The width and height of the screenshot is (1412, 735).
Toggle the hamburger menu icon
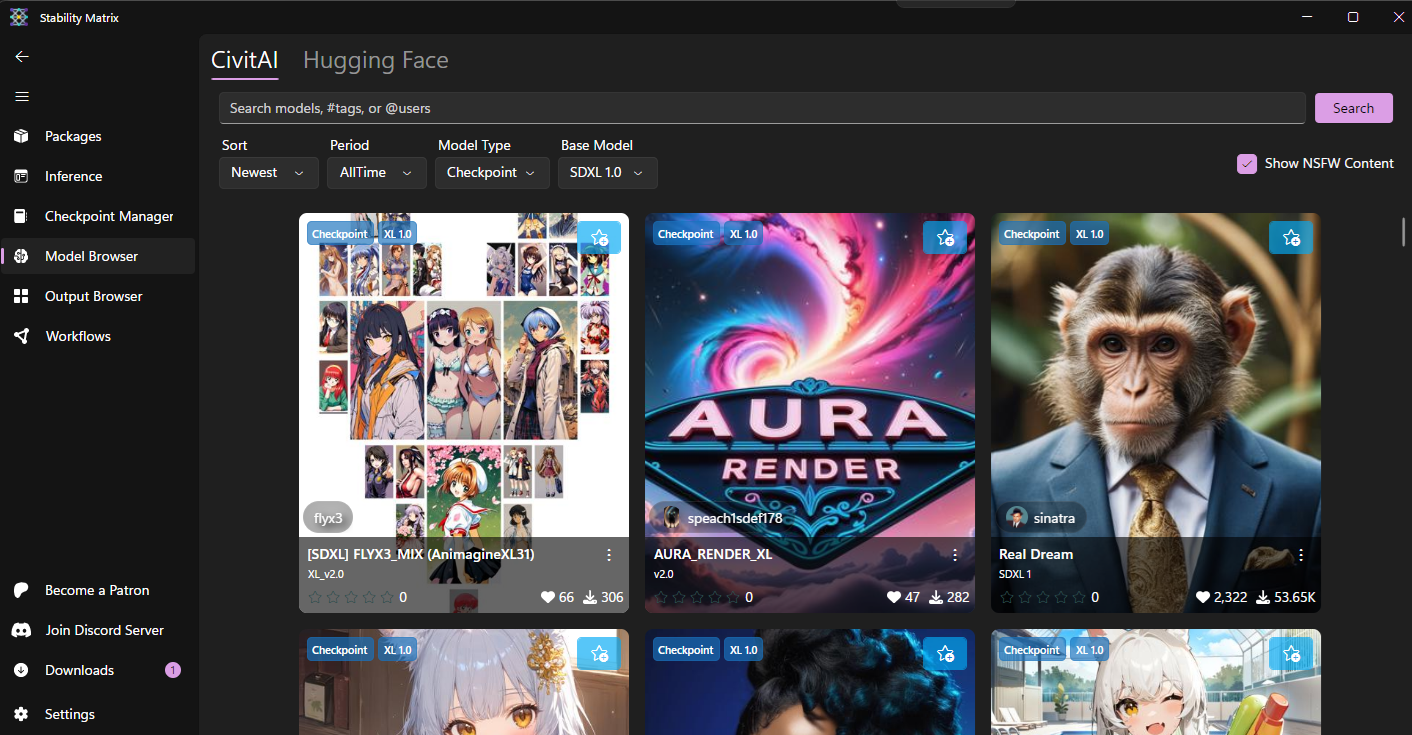click(22, 97)
